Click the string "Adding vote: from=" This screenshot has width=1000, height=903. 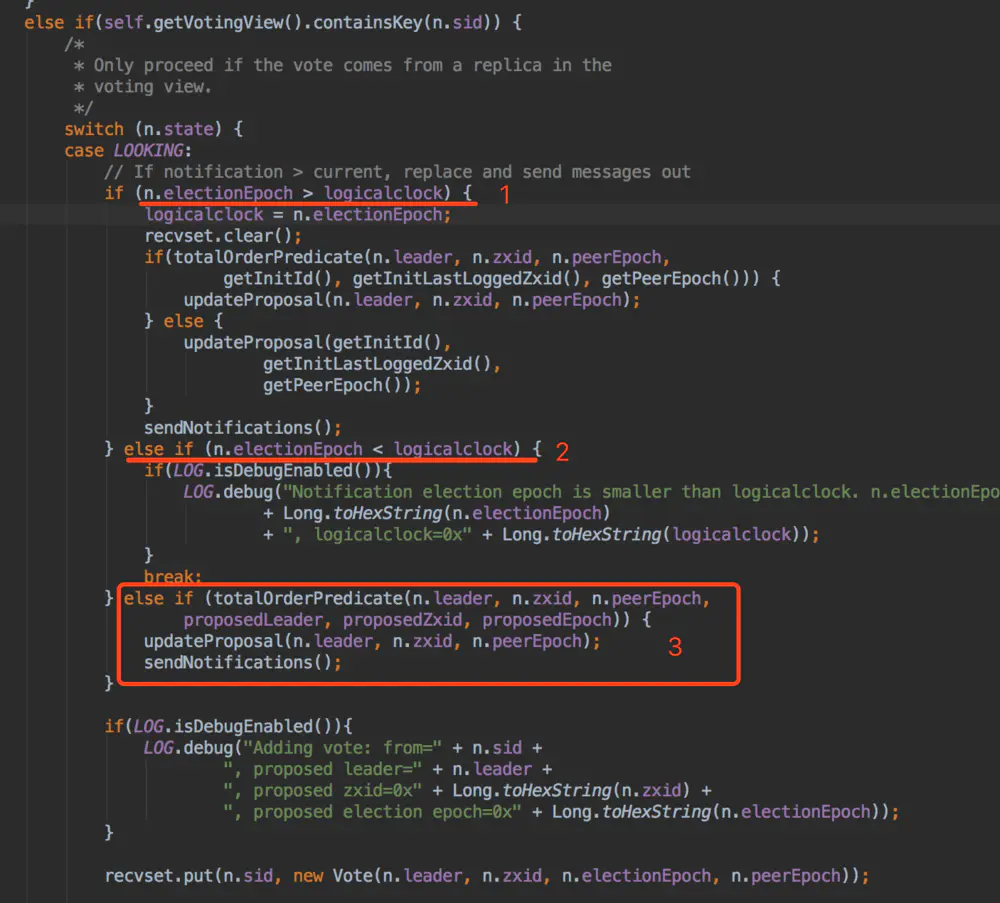point(342,748)
